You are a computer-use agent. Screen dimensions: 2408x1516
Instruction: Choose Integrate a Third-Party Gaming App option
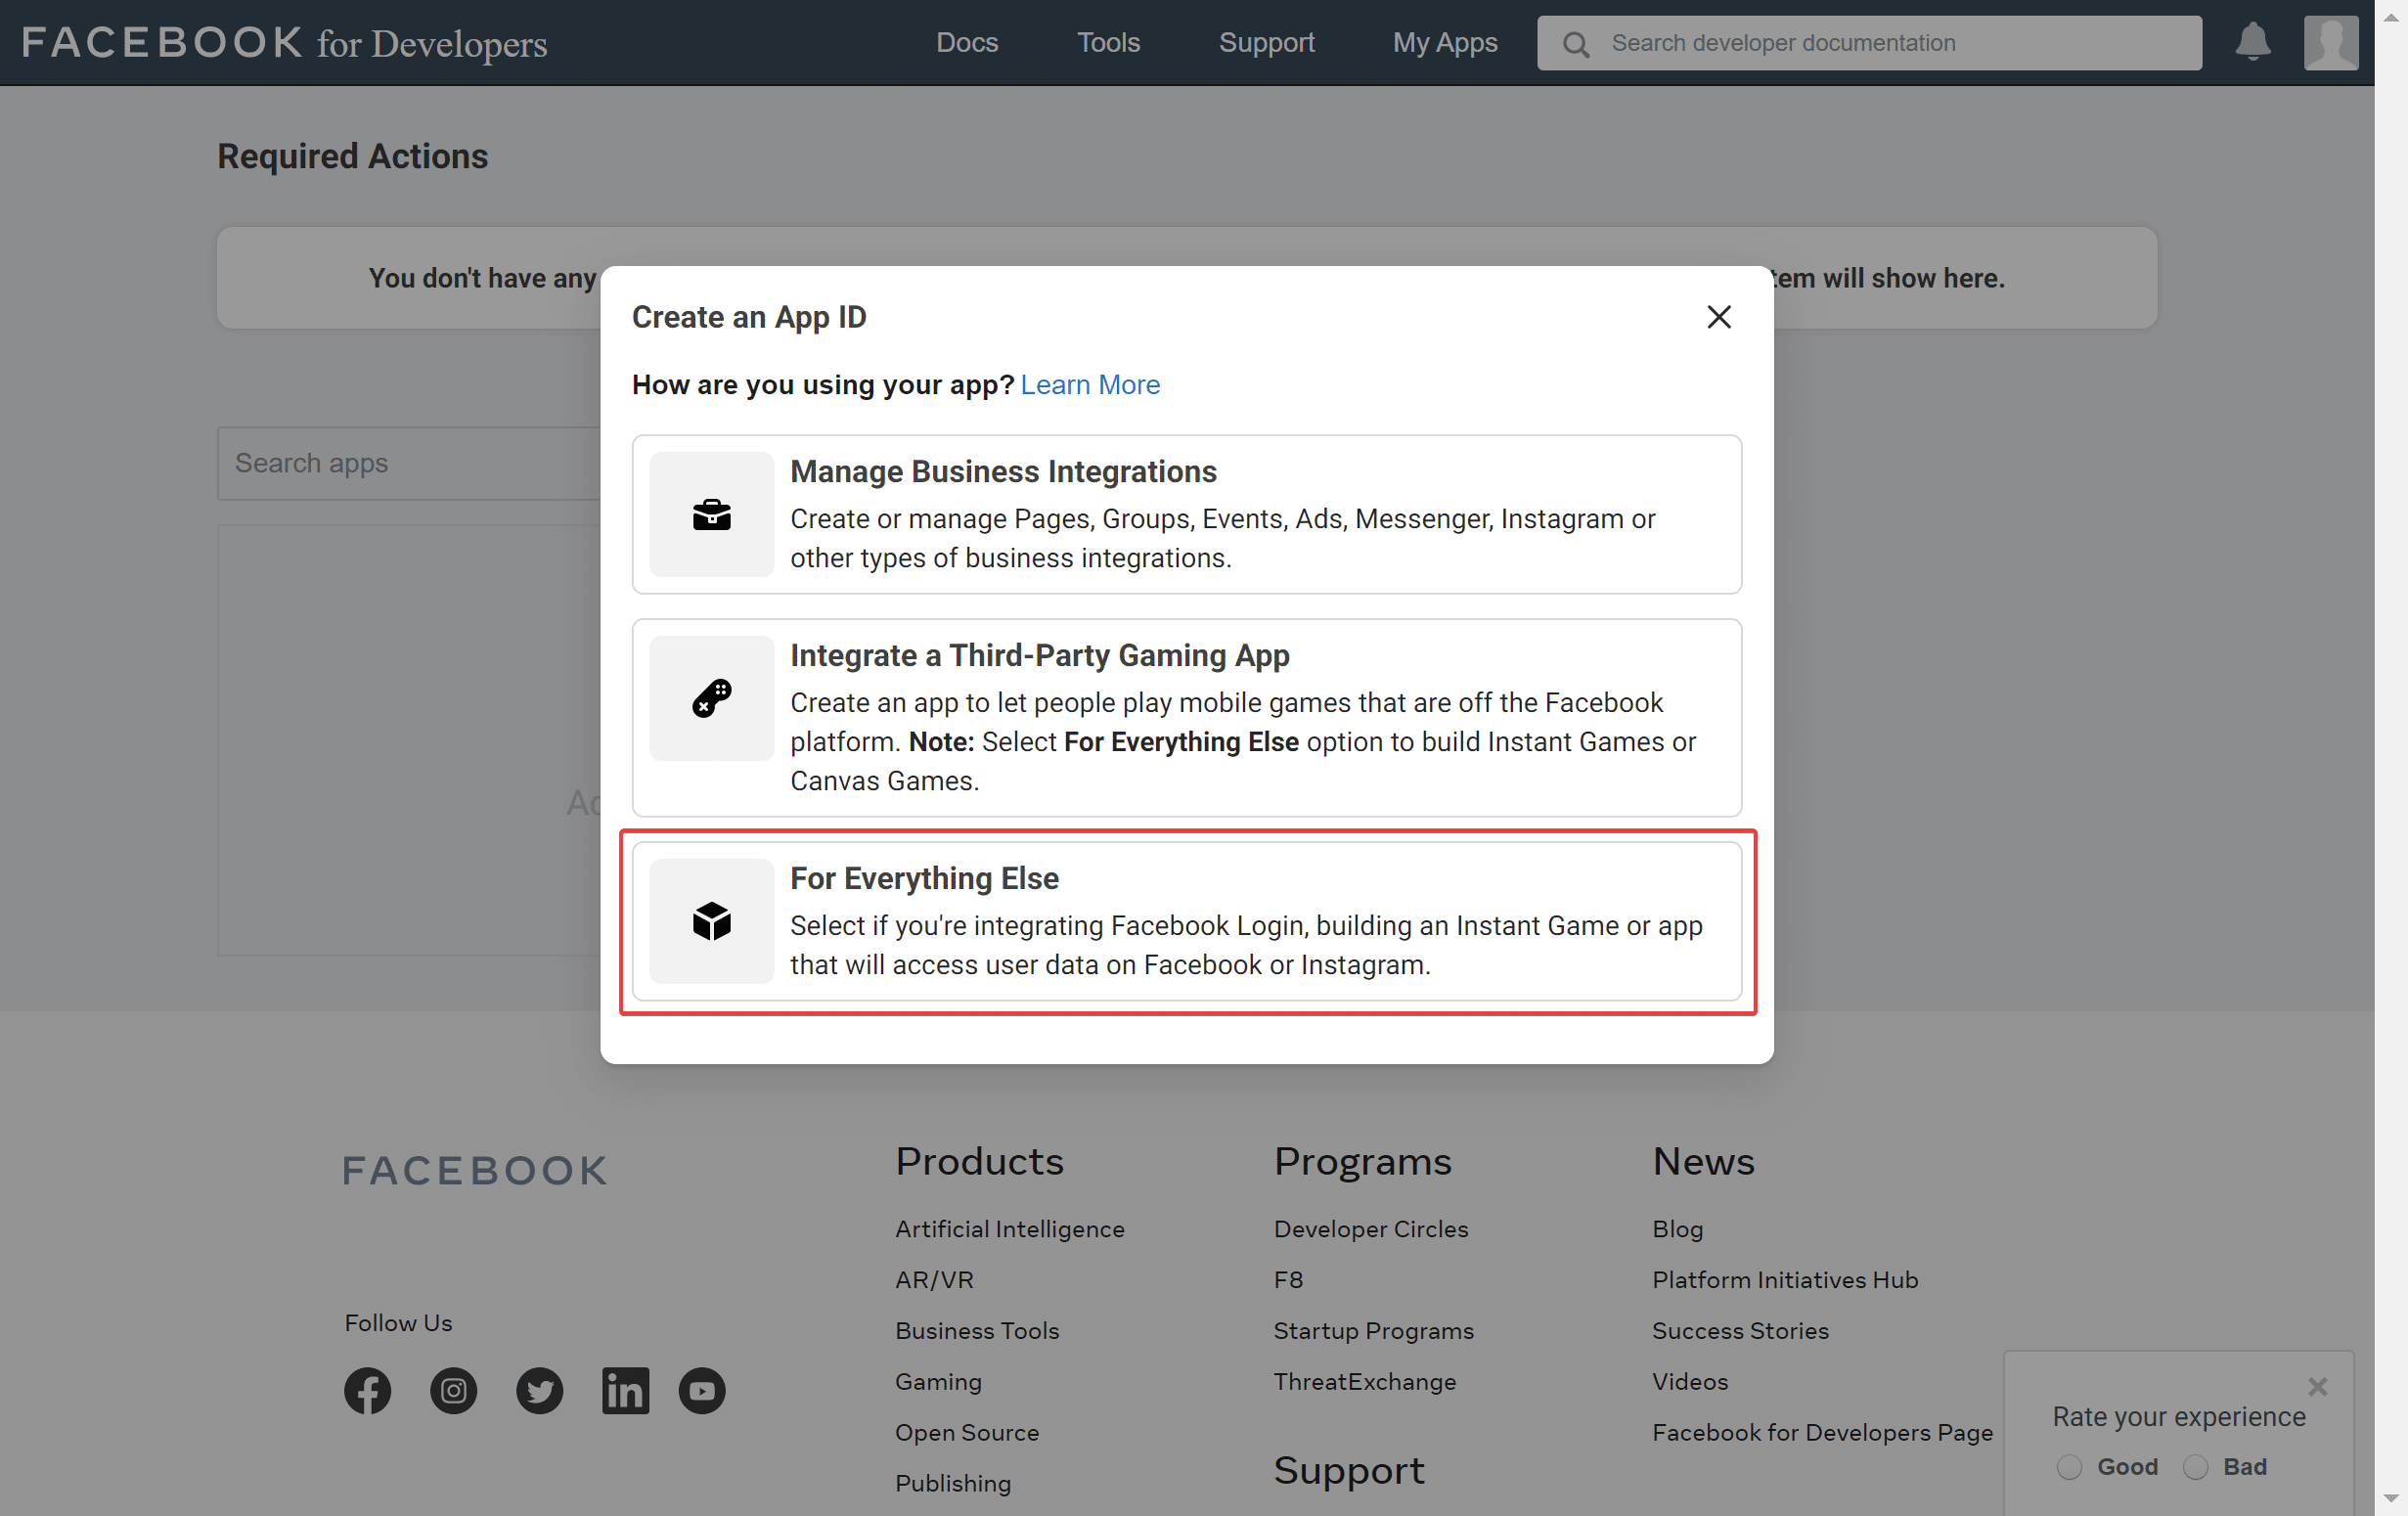pyautogui.click(x=1186, y=717)
